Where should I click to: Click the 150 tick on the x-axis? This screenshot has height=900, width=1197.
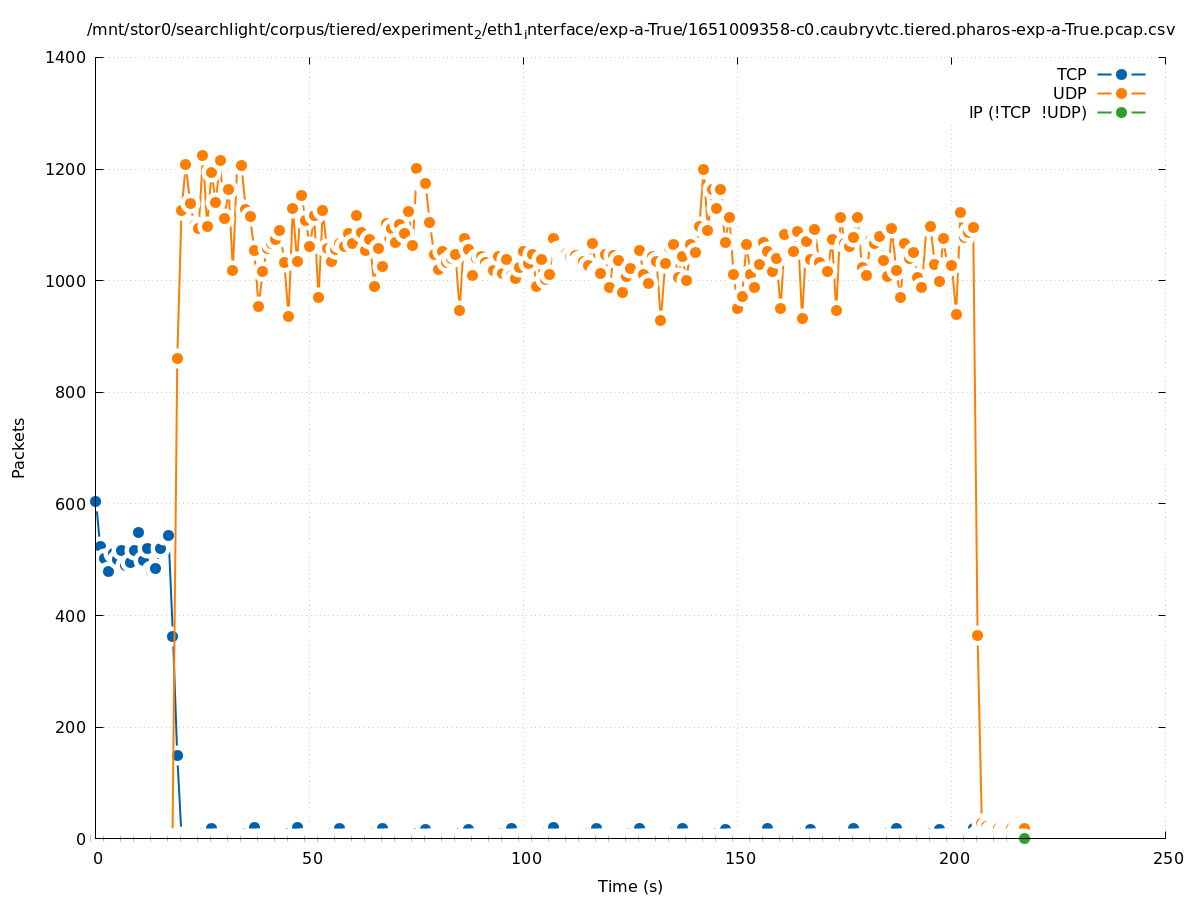coord(738,859)
